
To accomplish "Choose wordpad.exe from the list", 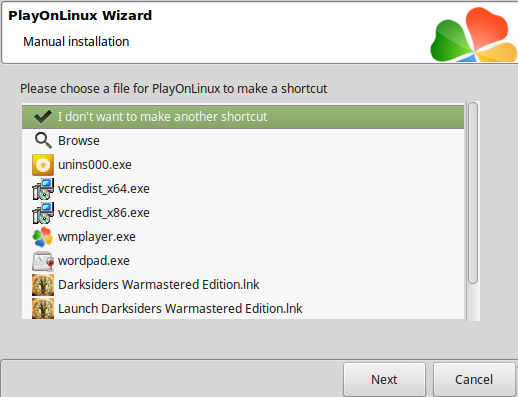I will [x=243, y=261].
